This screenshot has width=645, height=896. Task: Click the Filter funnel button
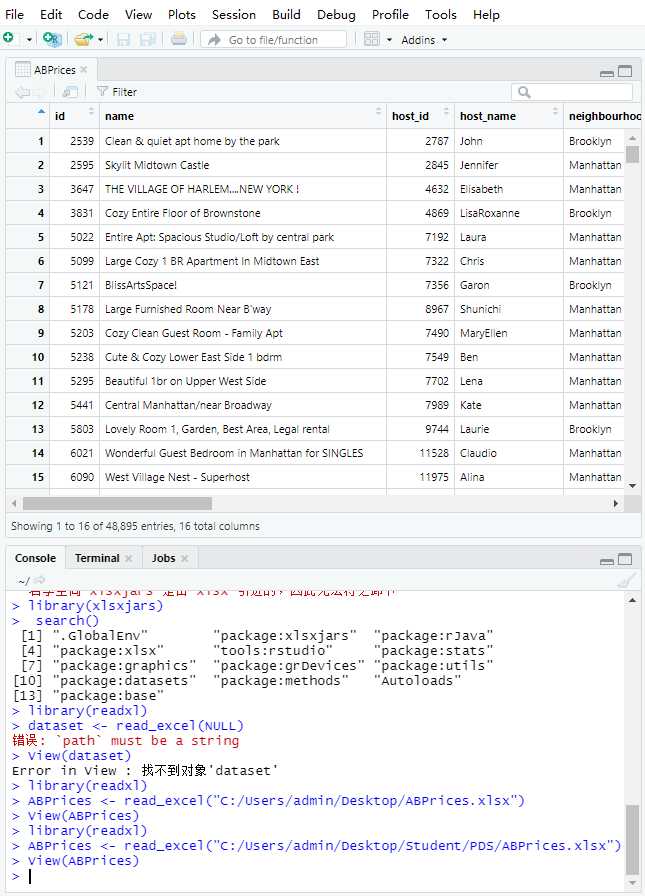(116, 92)
